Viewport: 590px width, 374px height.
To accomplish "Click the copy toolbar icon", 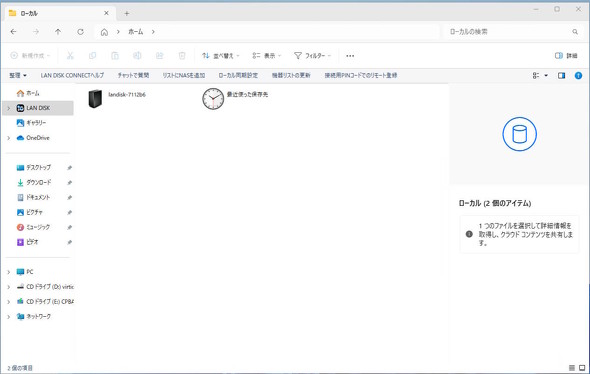I will (92, 56).
